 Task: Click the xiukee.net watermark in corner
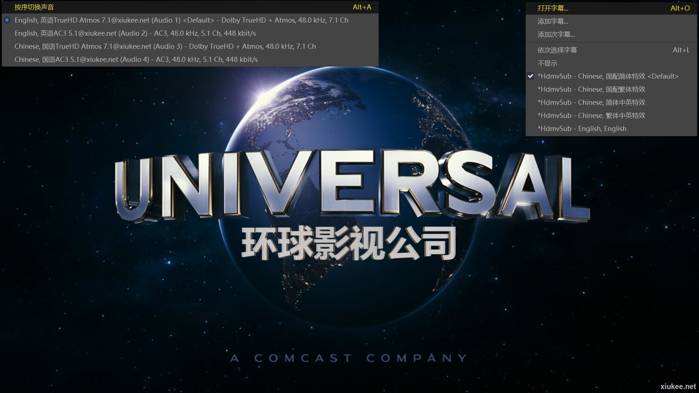[678, 386]
